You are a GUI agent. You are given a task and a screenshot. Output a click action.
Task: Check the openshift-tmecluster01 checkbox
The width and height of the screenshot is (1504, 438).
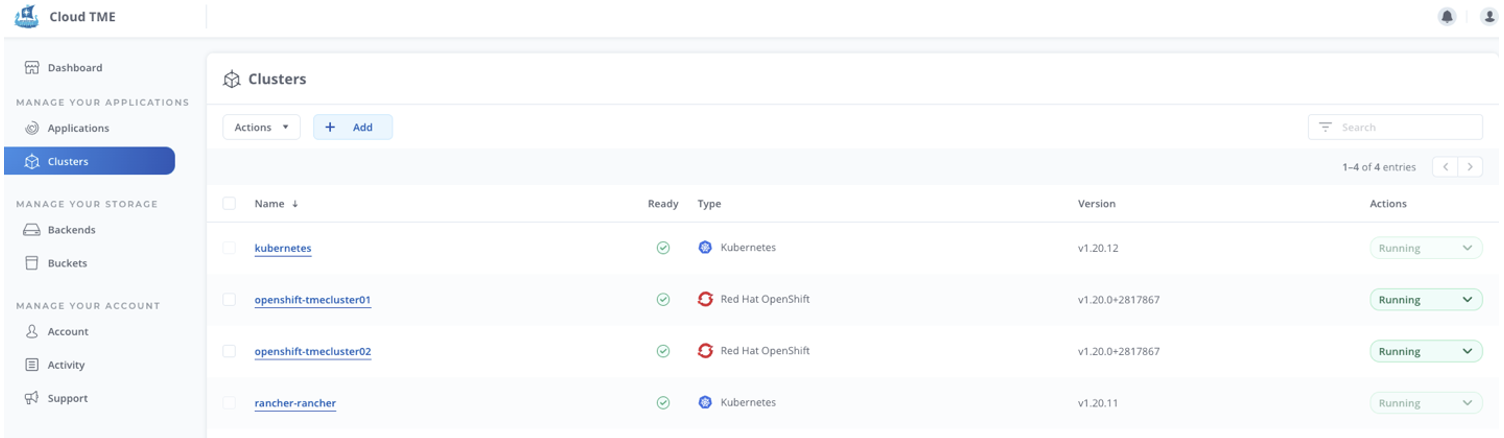click(x=229, y=299)
